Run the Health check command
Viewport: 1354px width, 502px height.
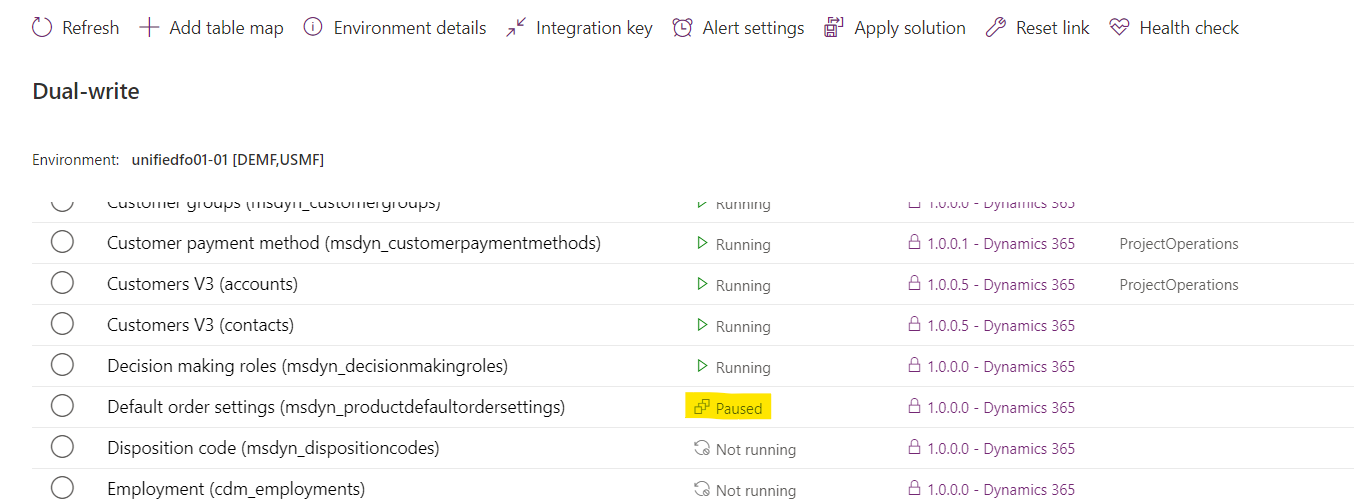1189,28
